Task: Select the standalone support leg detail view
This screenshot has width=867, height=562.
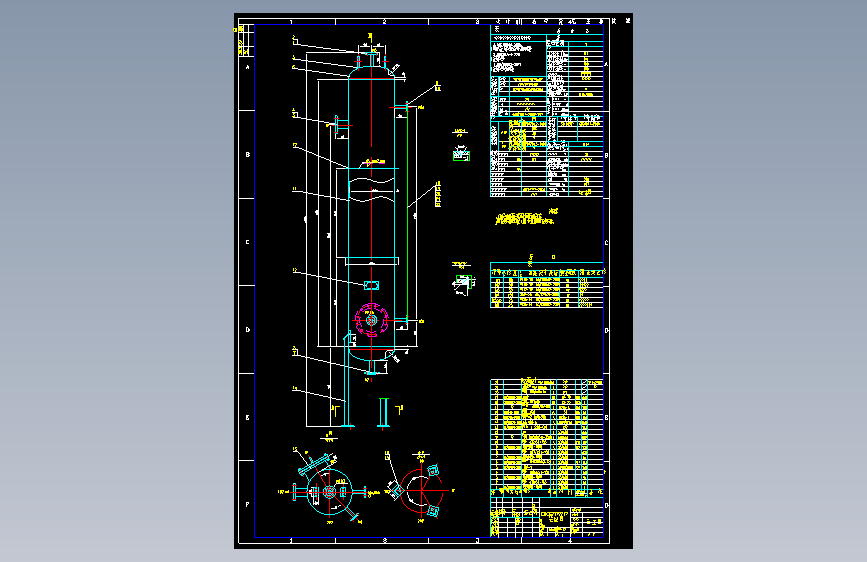Action: tap(383, 413)
